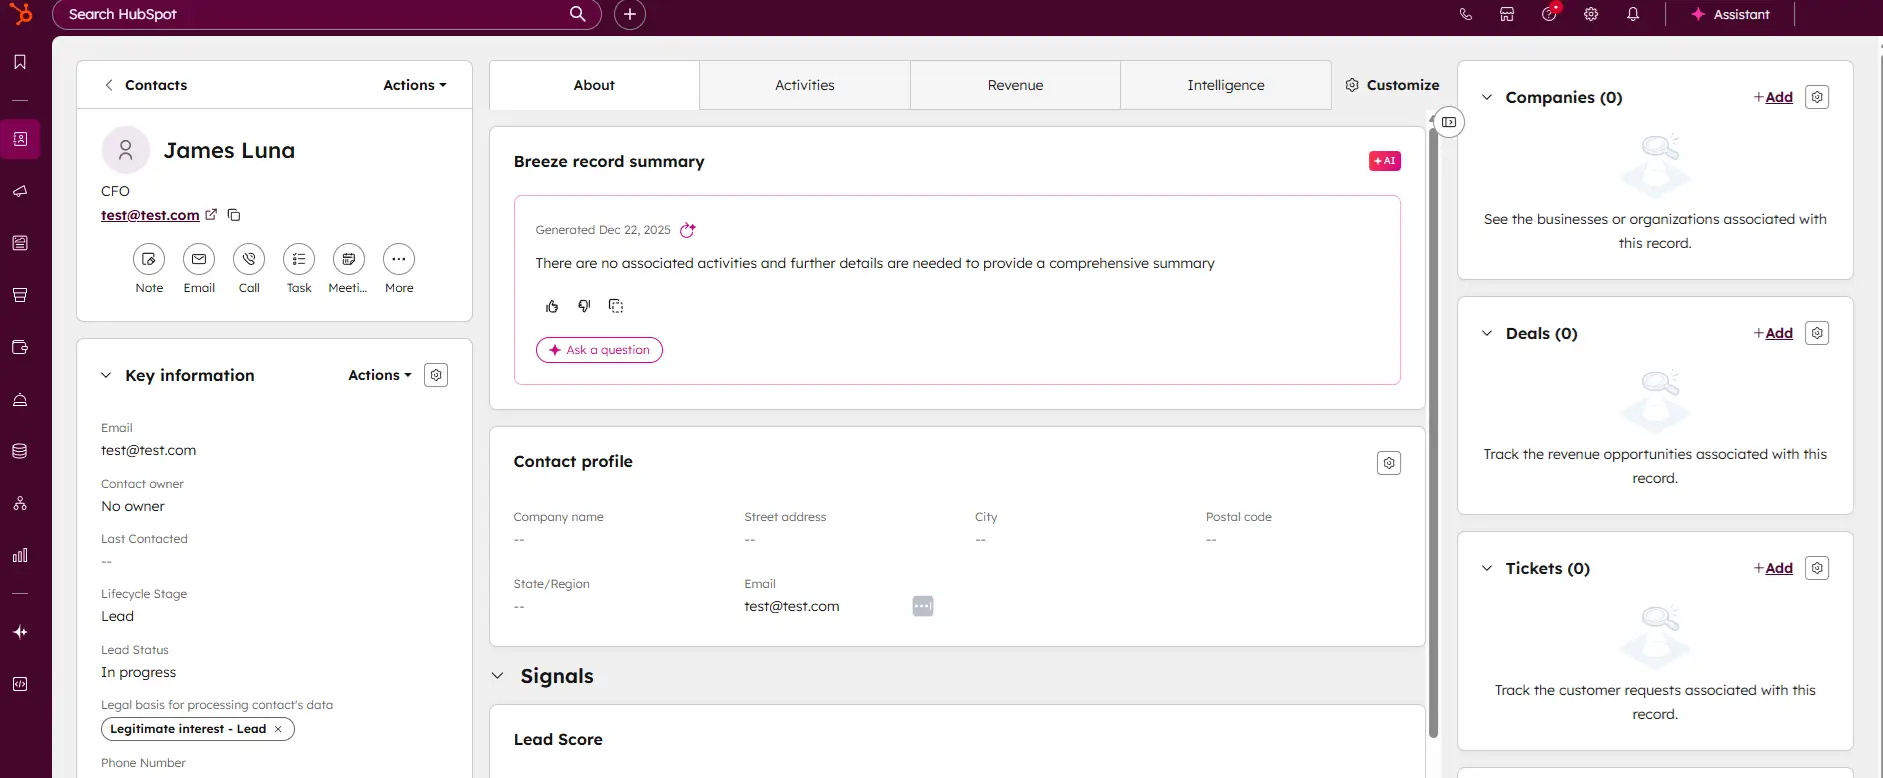Open the calling phone icon in top bar
Viewport: 1883px width, 778px height.
pos(1466,14)
